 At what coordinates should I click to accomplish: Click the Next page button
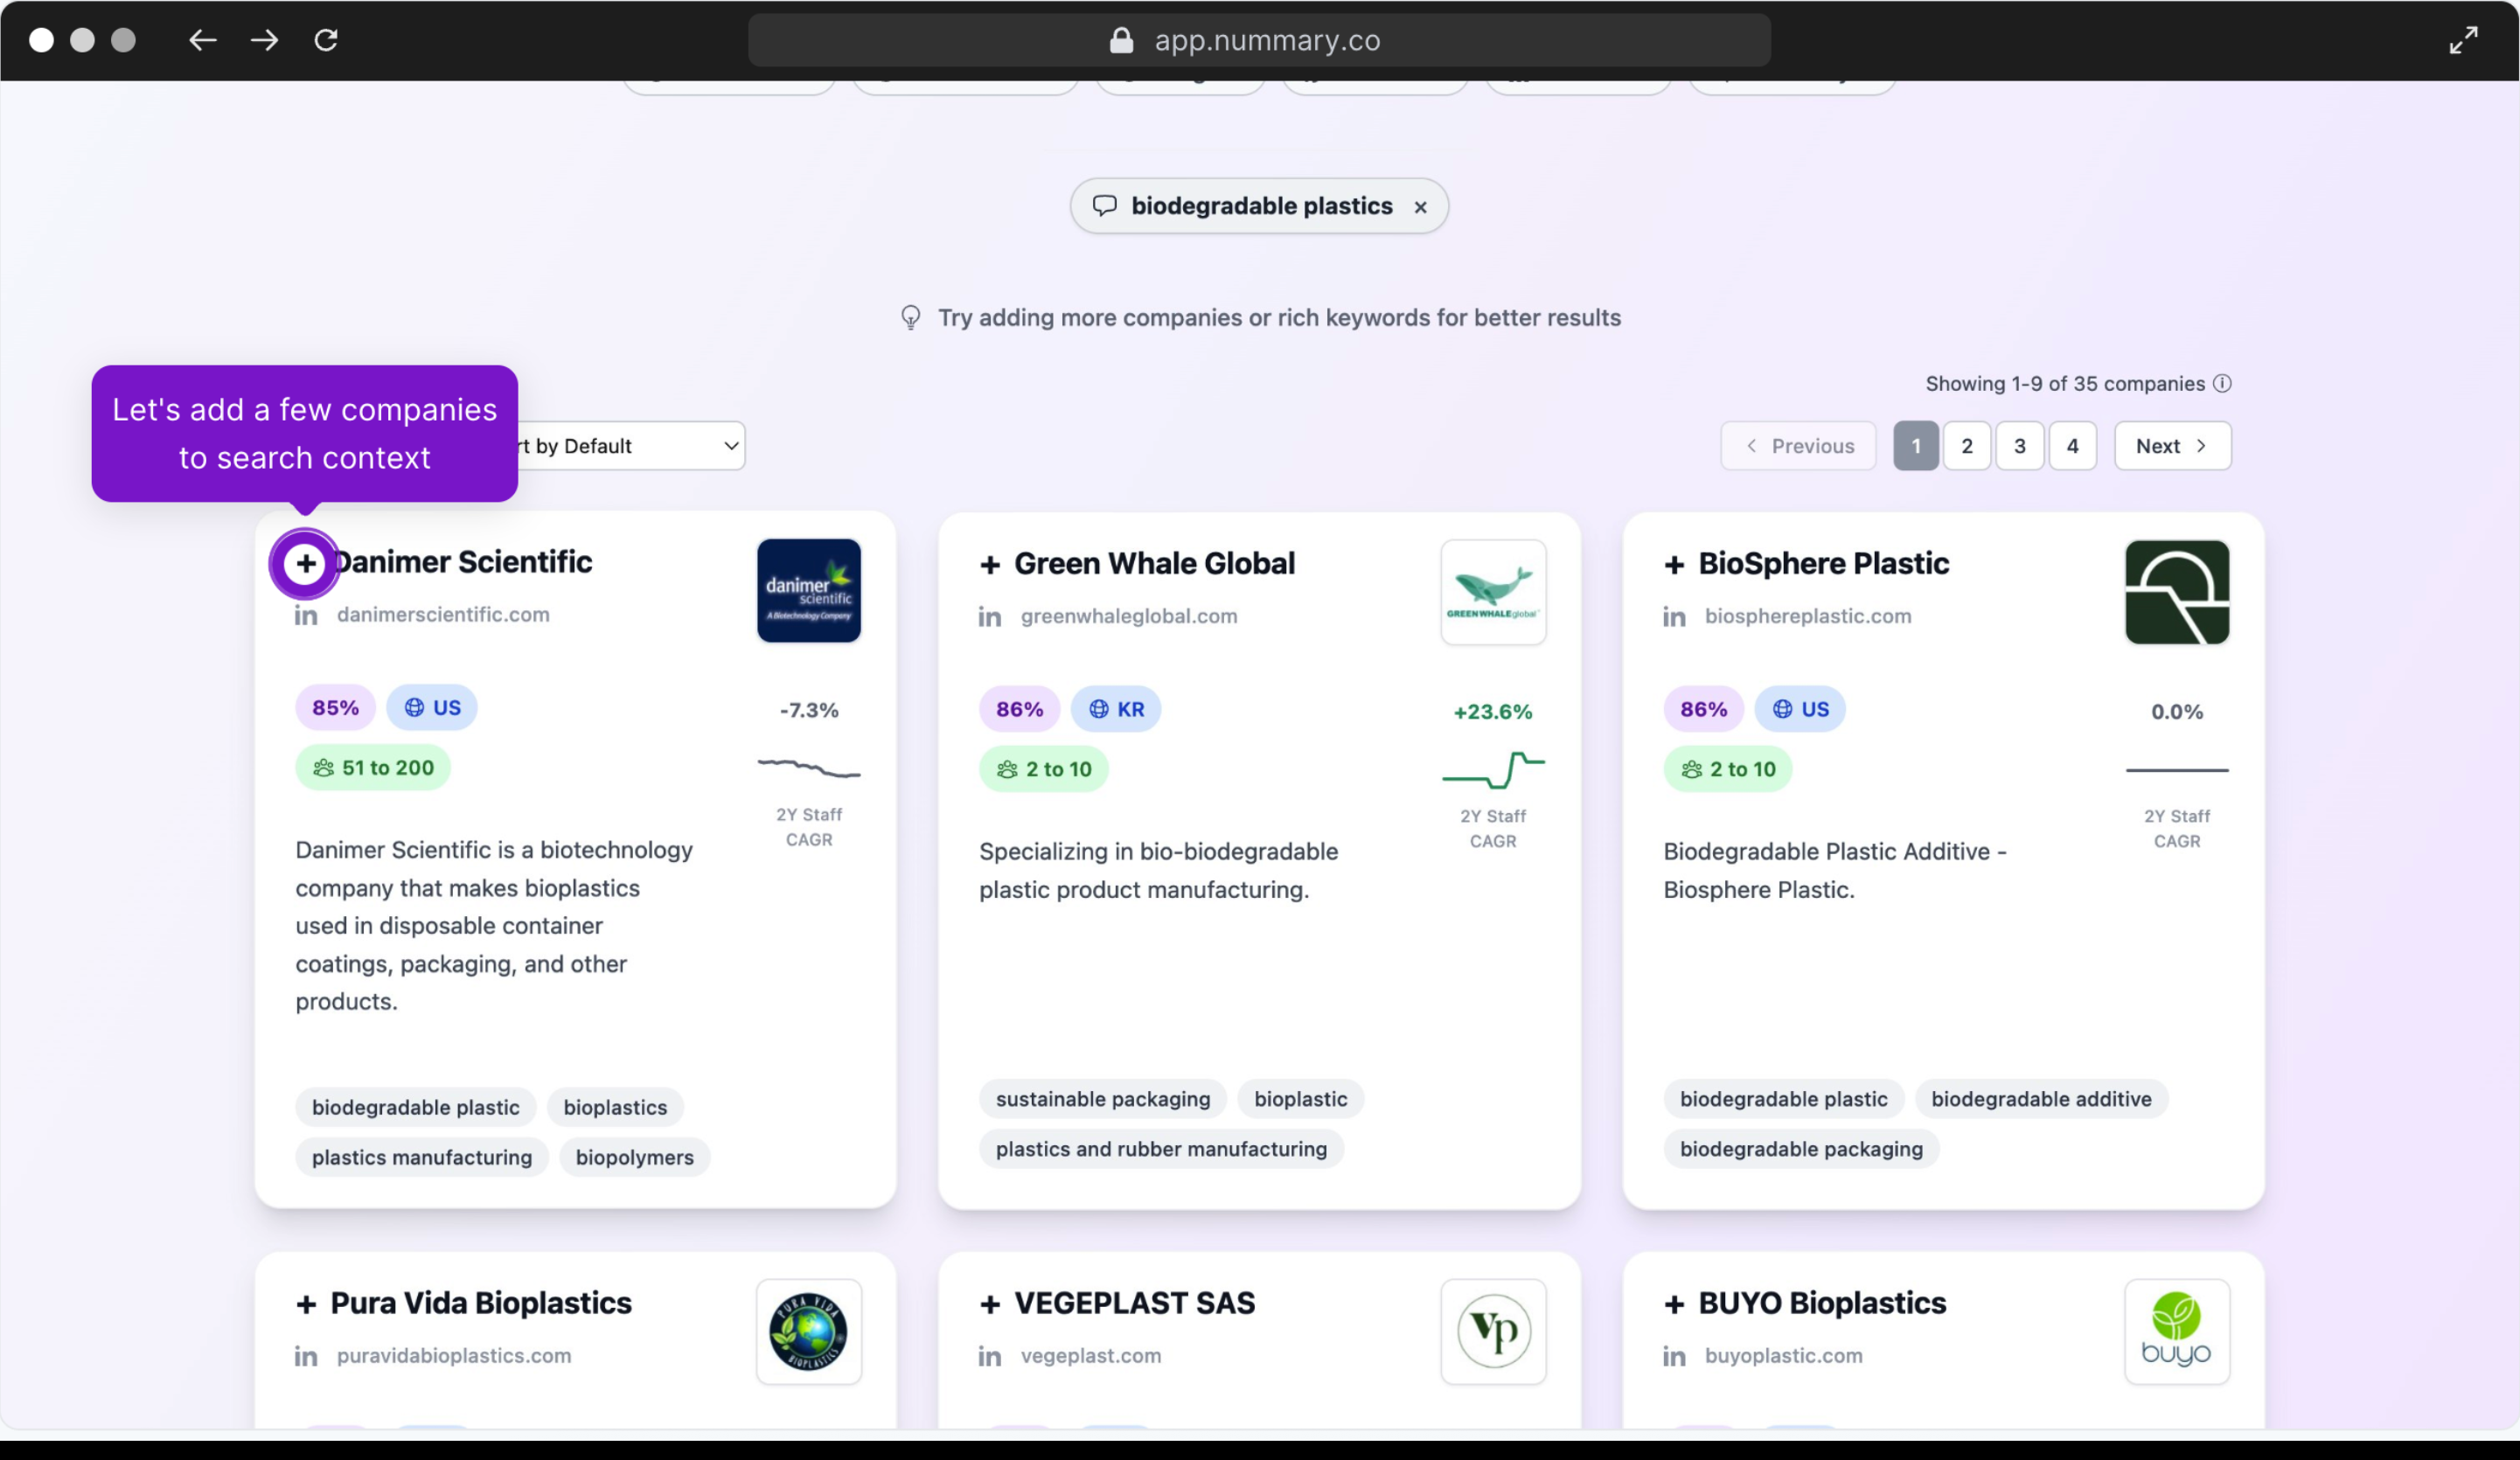(2172, 446)
